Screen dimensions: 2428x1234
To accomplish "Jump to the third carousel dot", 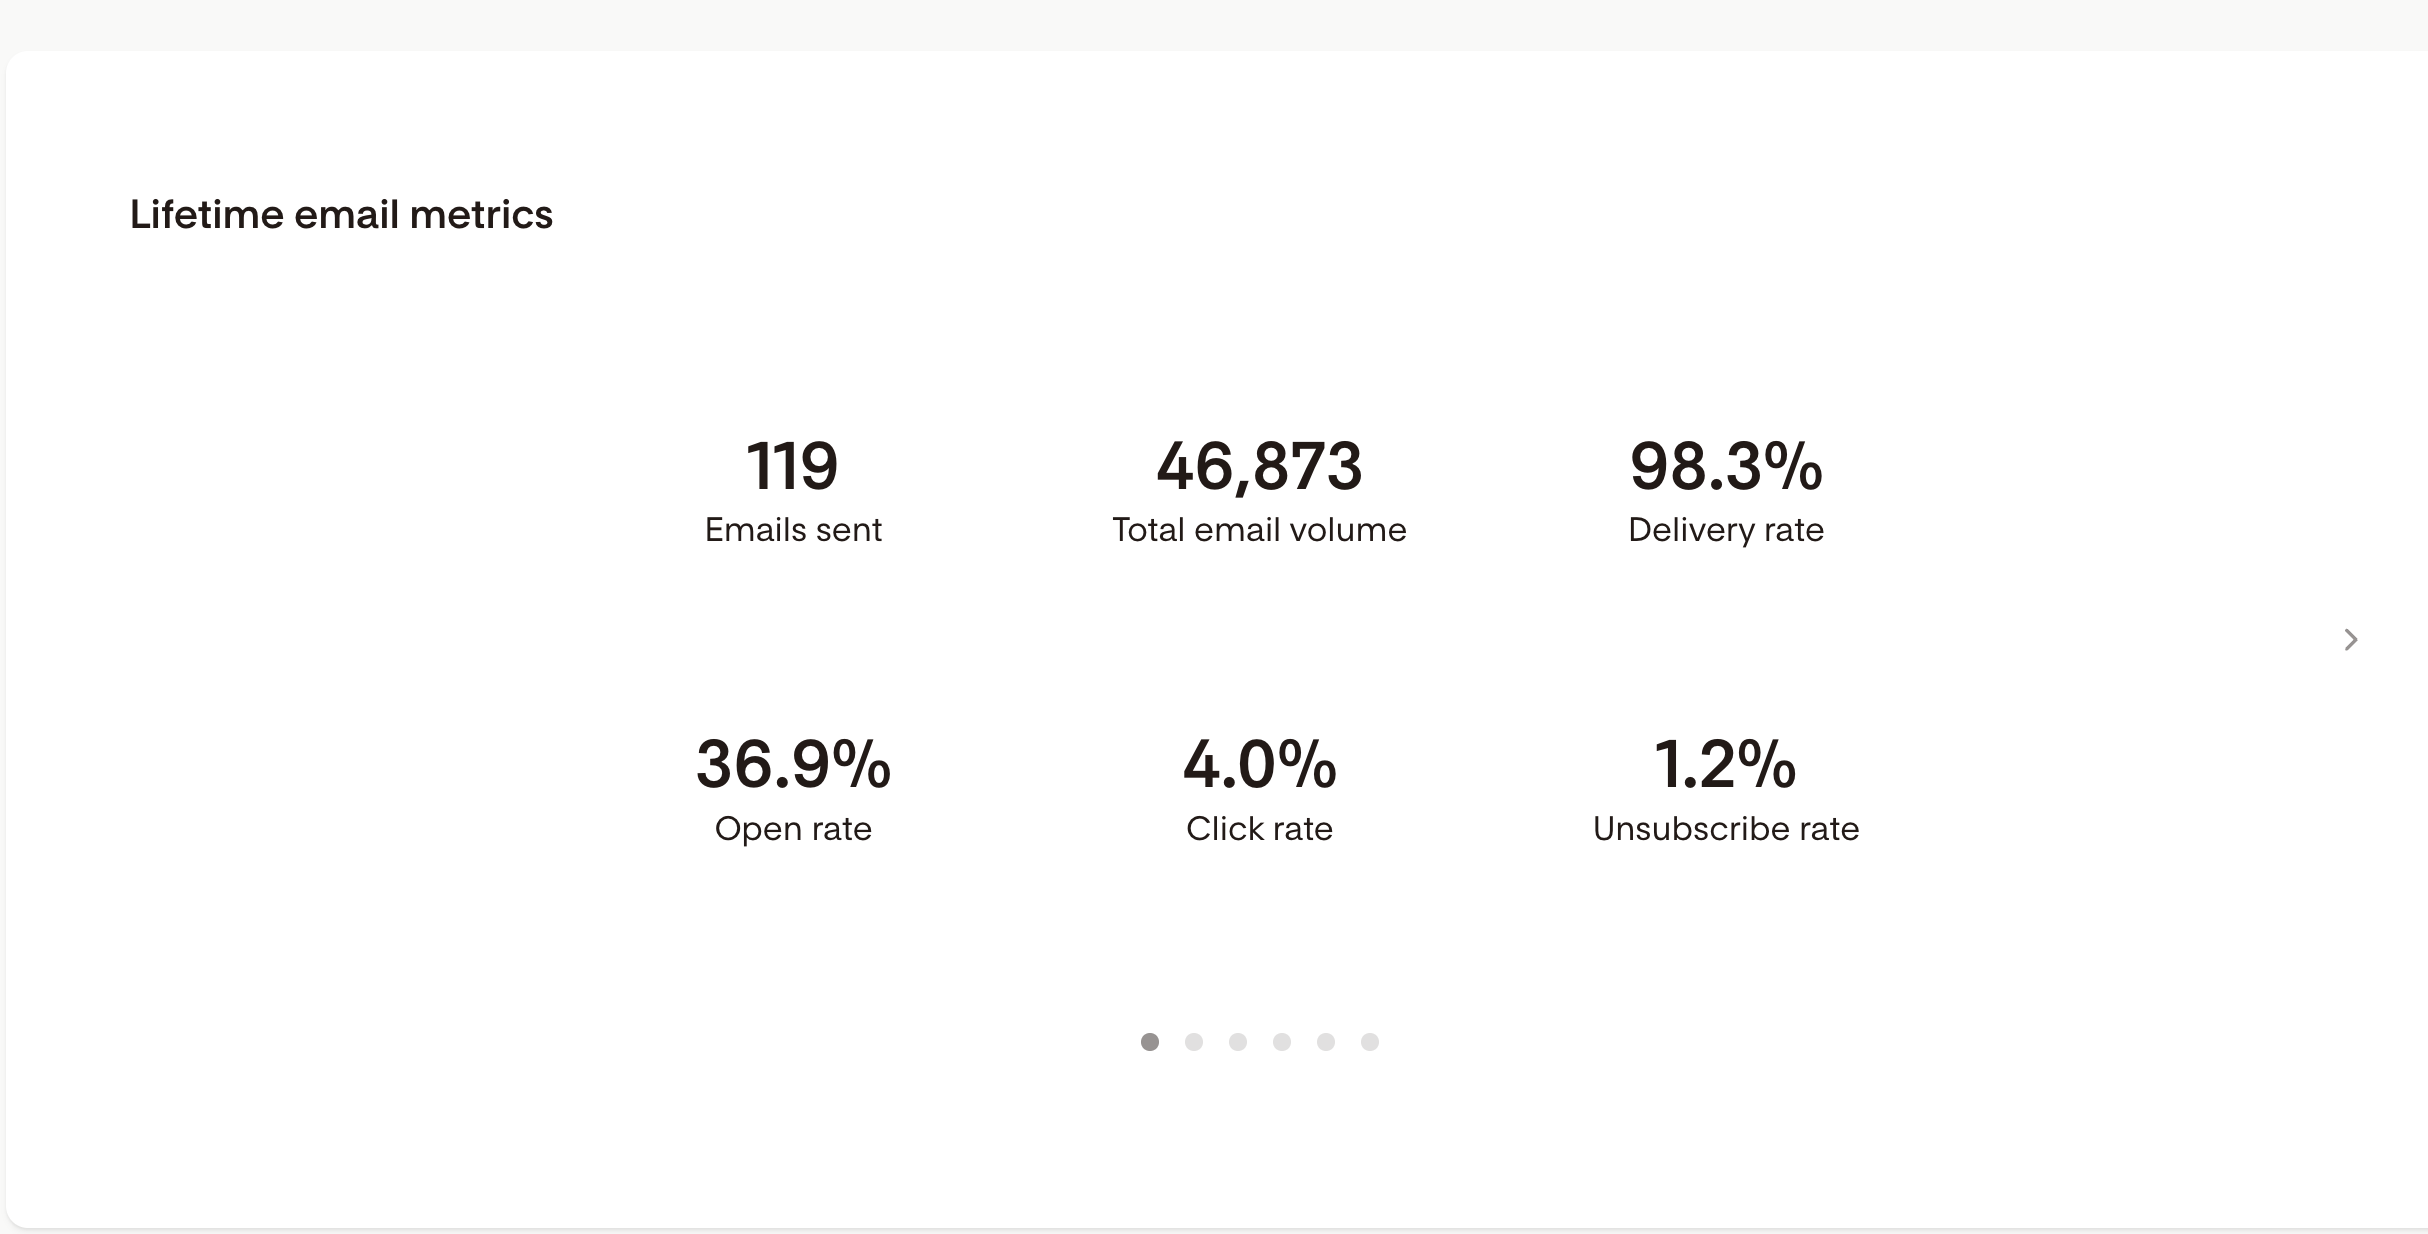I will pos(1238,1042).
